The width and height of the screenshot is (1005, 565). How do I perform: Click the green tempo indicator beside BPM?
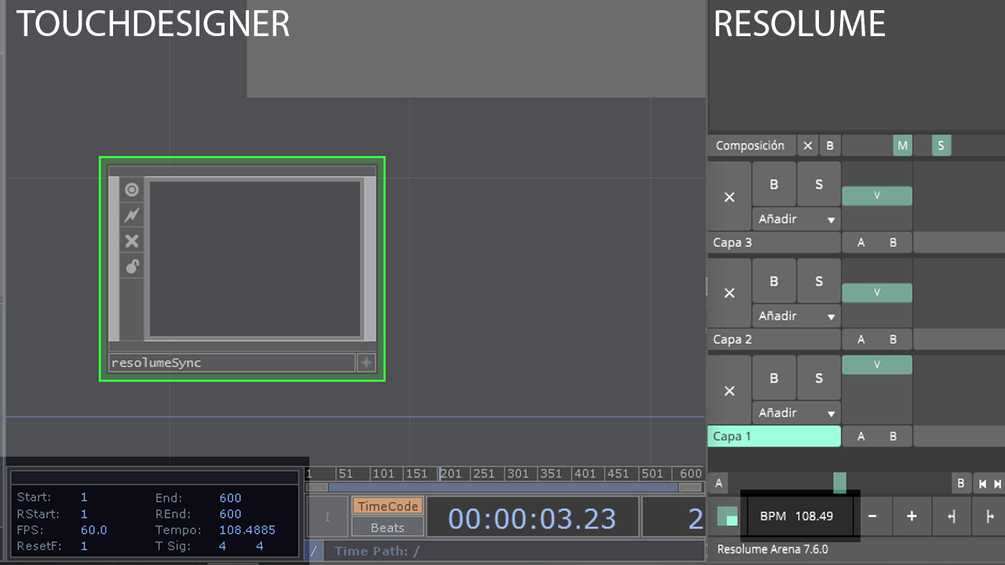click(727, 516)
